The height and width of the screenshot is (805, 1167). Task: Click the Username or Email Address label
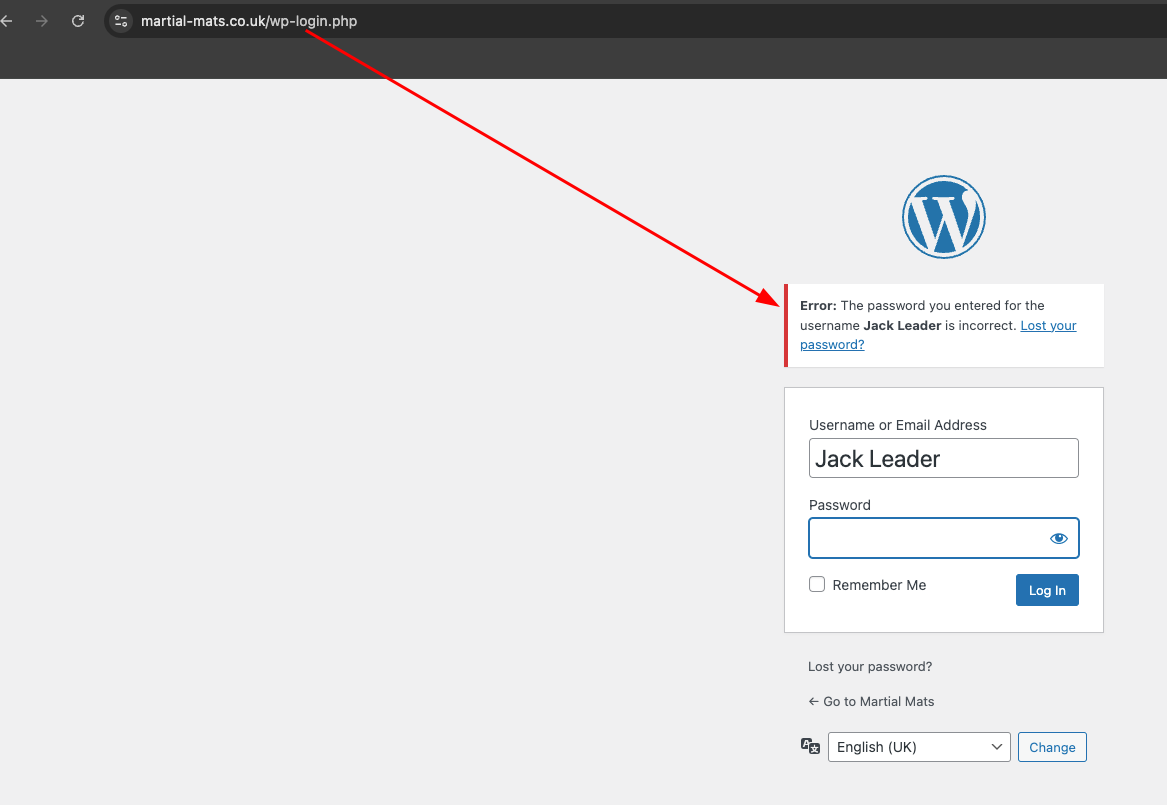(x=898, y=425)
